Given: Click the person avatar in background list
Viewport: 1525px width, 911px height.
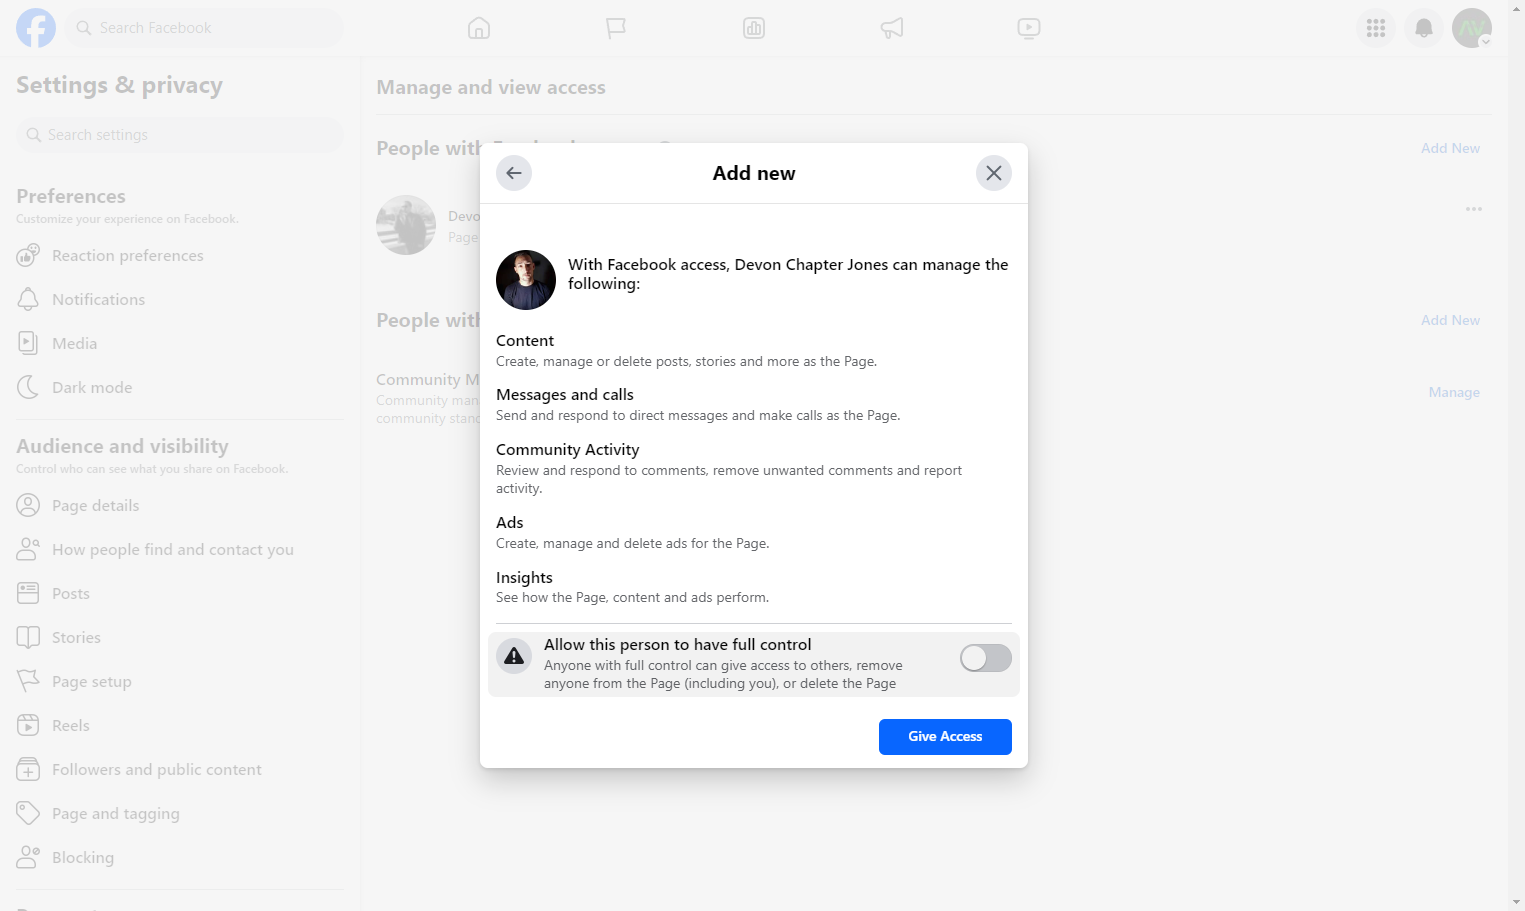Looking at the screenshot, I should pyautogui.click(x=406, y=225).
